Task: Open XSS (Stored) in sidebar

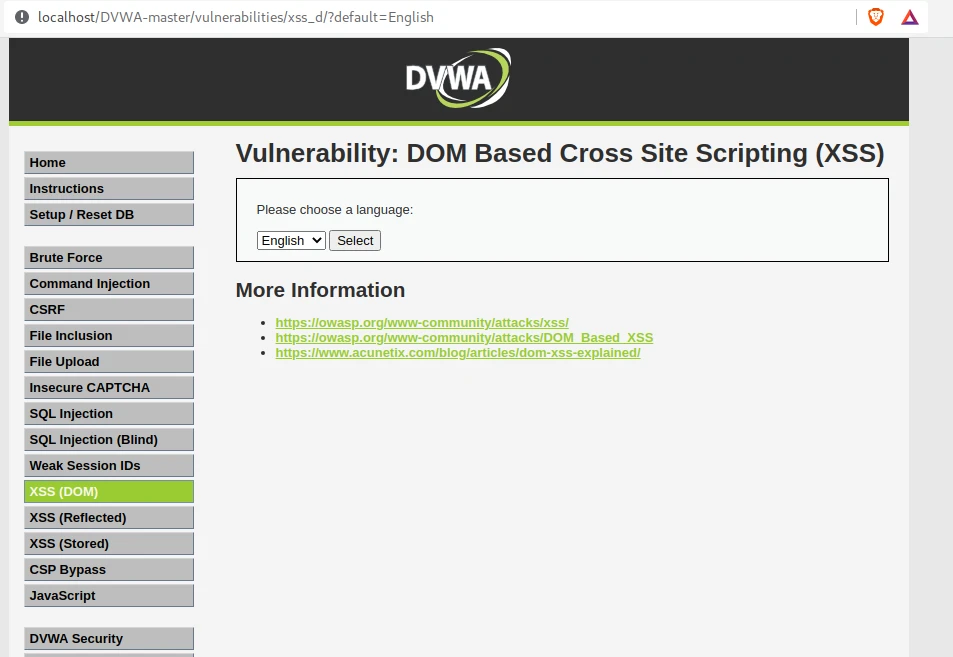Action: tap(108, 544)
